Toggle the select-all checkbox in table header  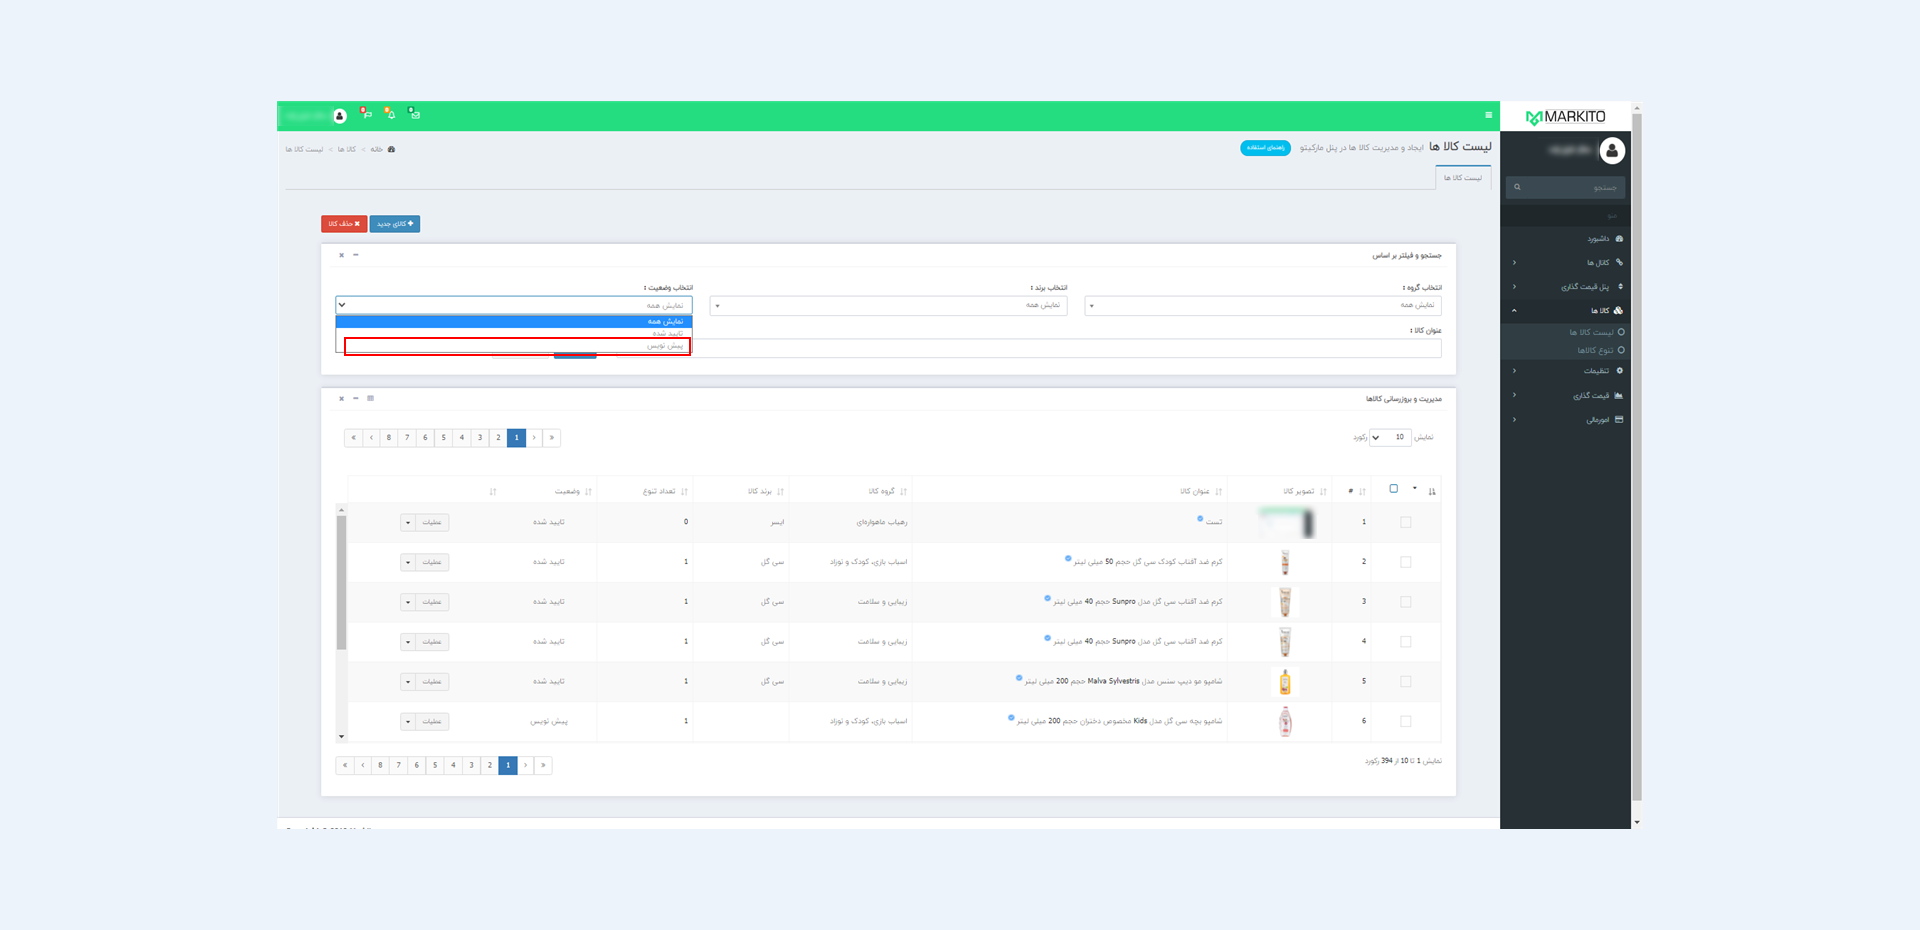1393,489
